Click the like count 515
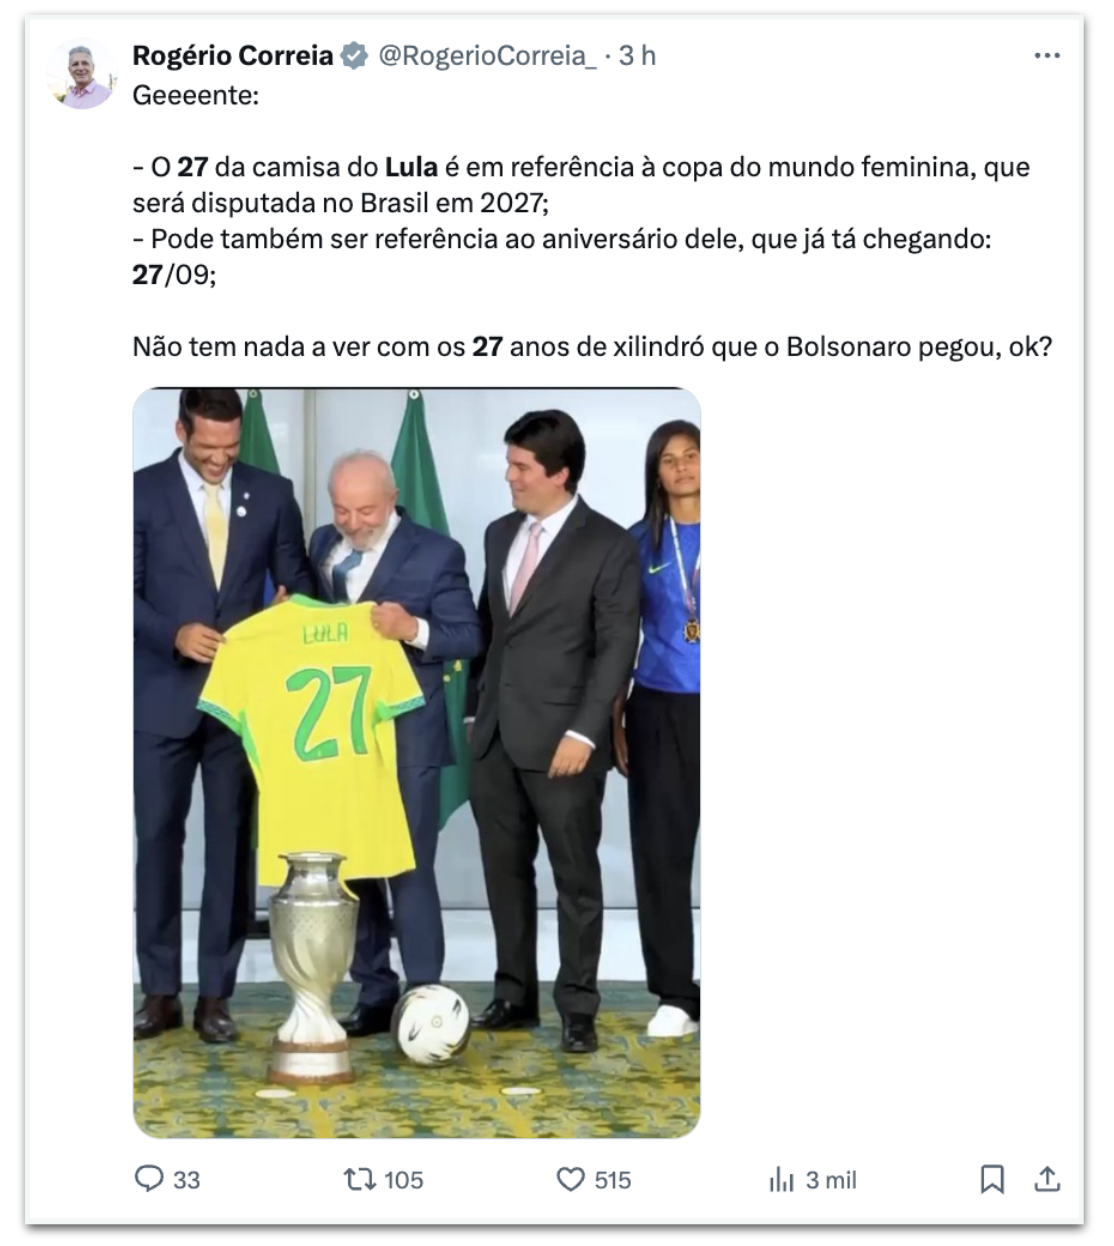 coord(613,1180)
